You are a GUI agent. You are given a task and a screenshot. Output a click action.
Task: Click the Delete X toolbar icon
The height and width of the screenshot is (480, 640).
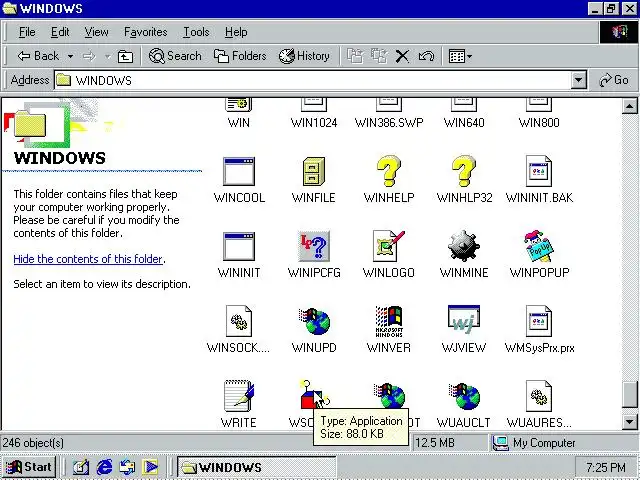point(402,56)
